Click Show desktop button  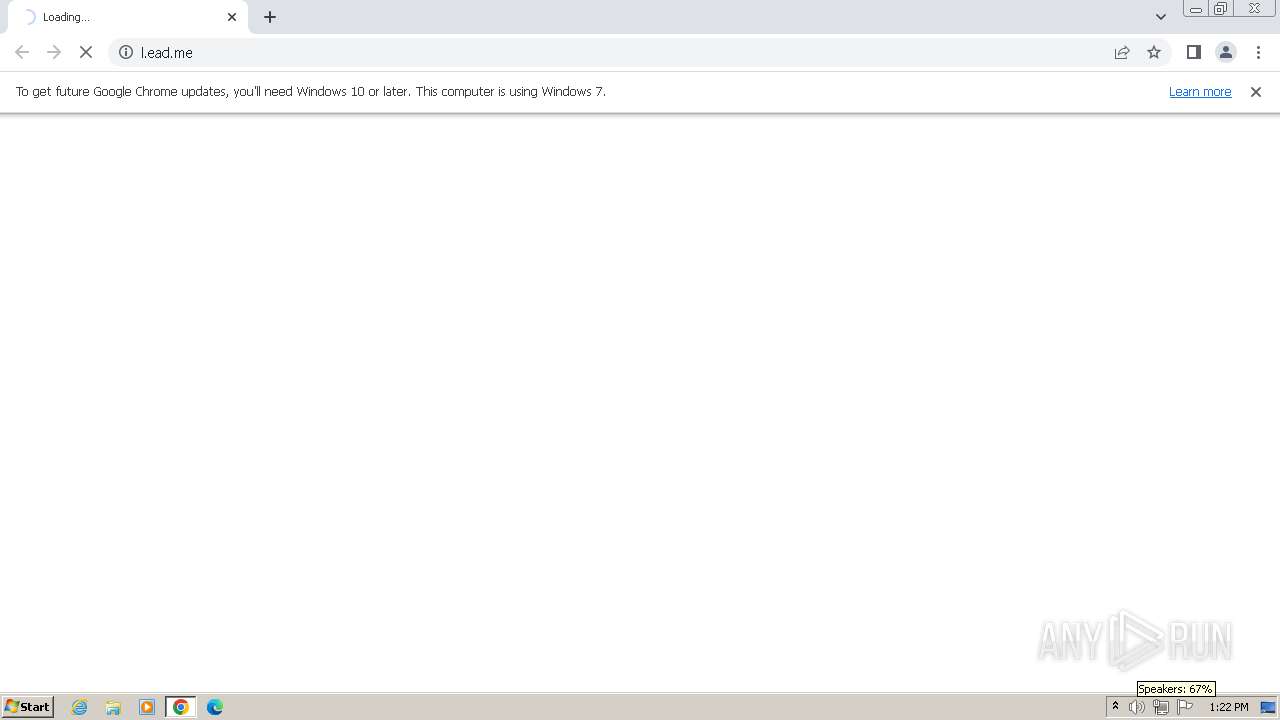pos(1269,707)
